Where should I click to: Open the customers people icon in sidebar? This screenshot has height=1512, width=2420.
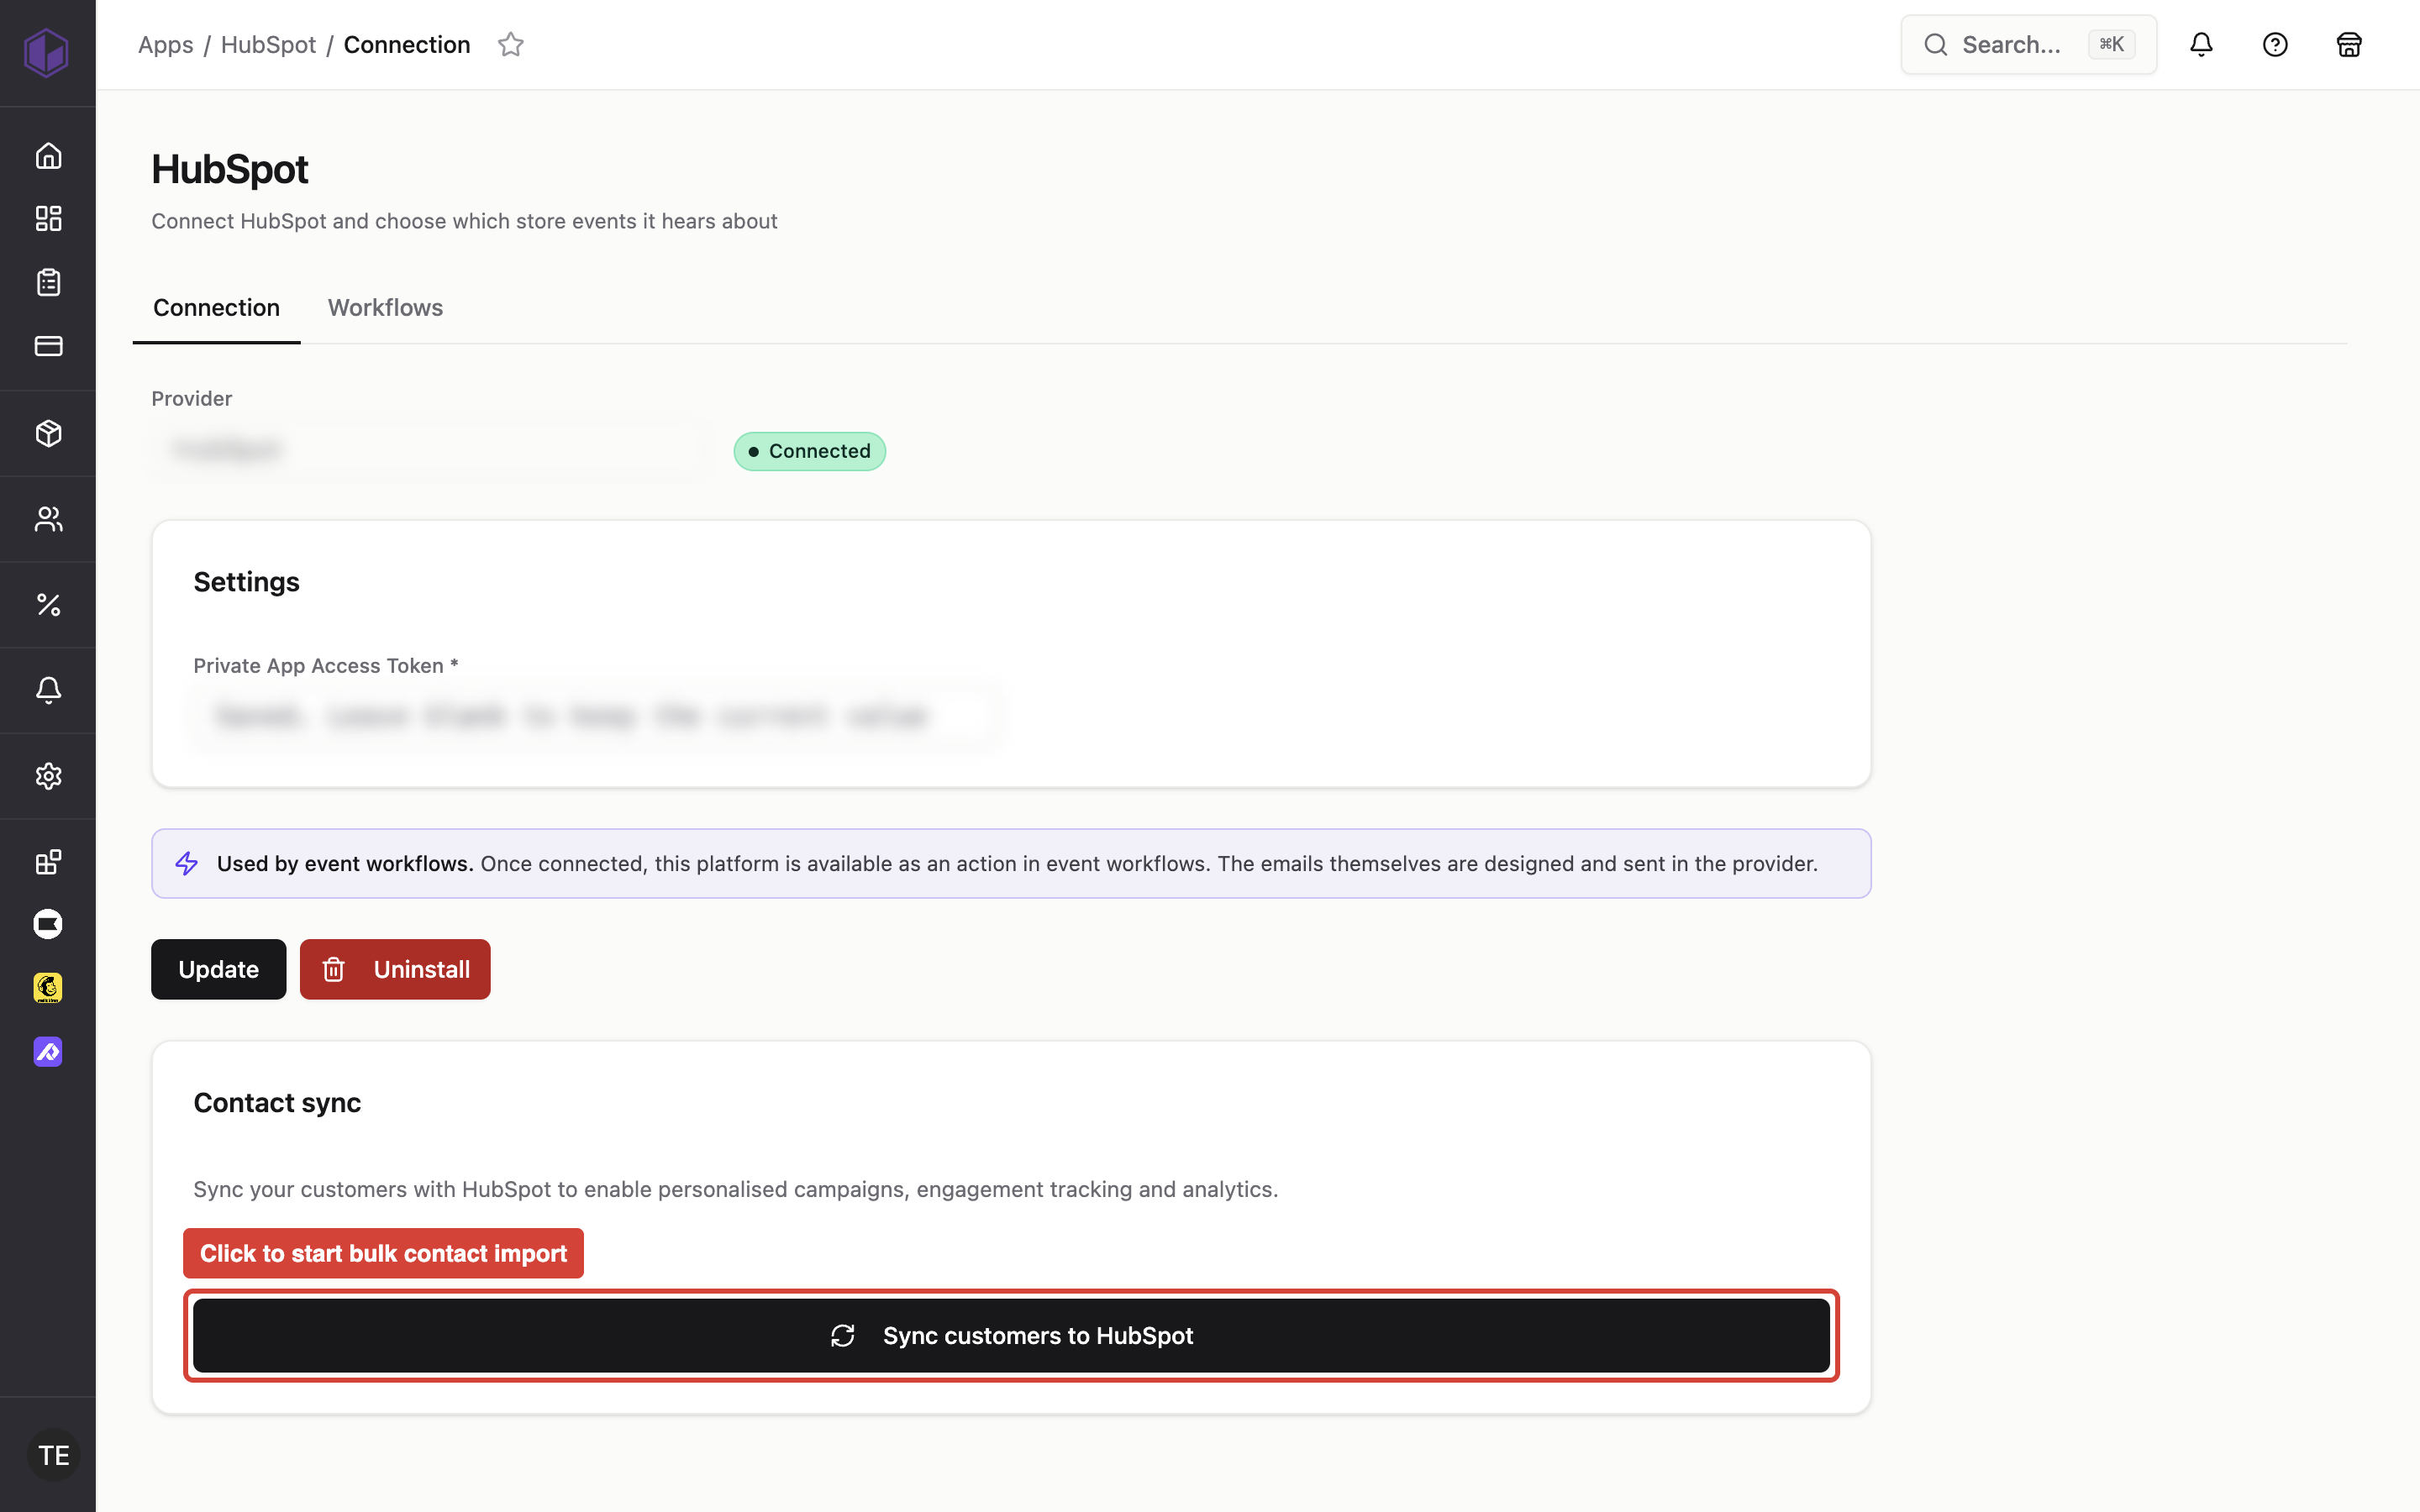(x=48, y=519)
